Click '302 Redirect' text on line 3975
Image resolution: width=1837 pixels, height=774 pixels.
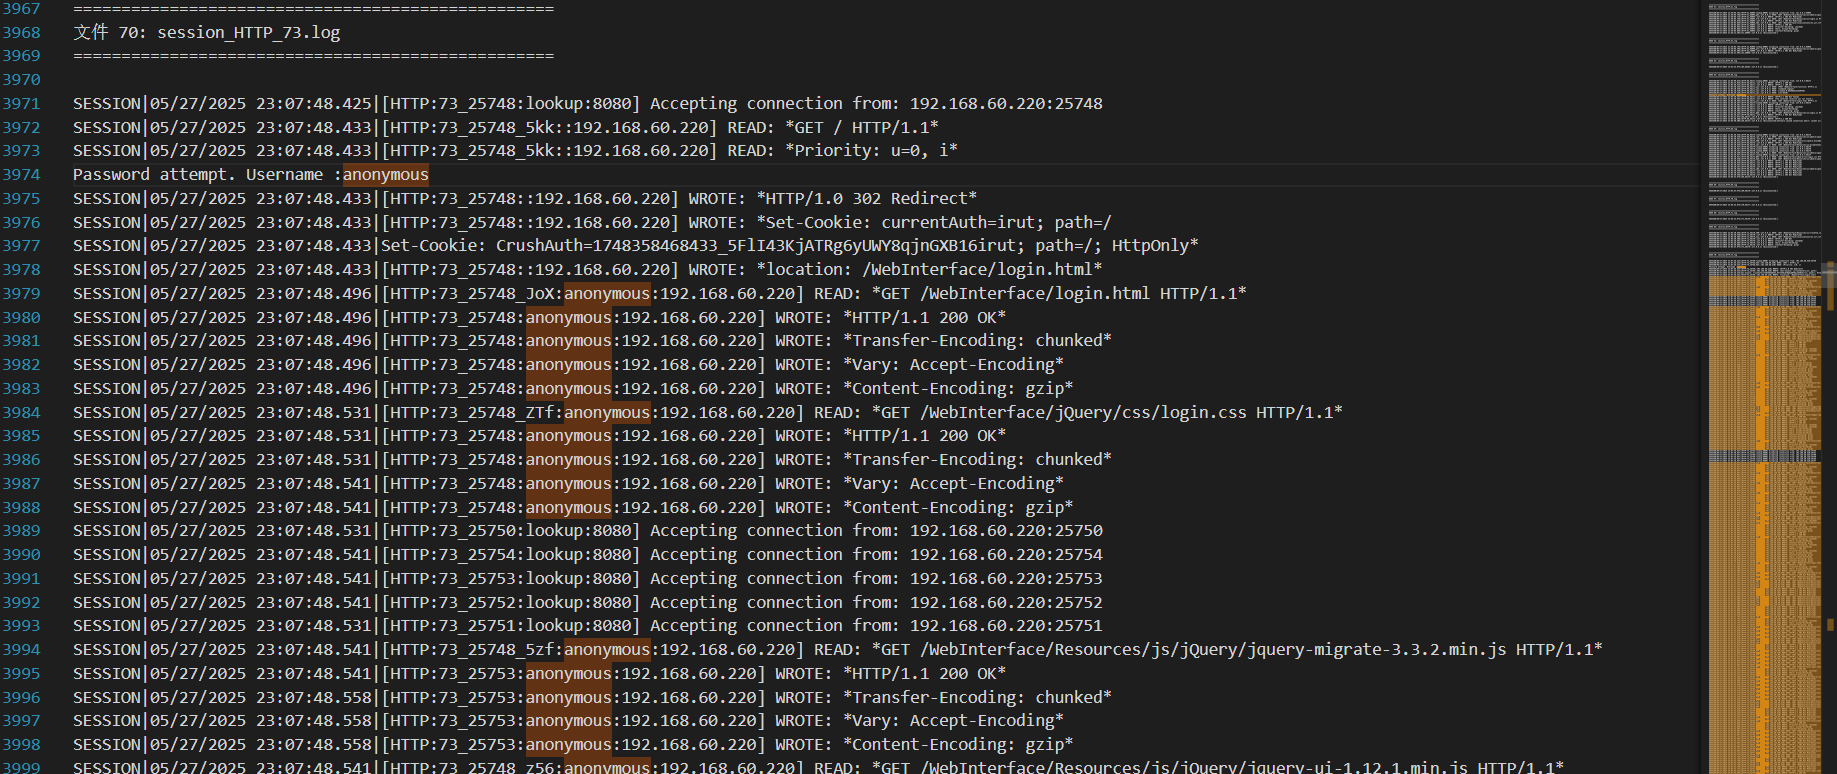click(x=910, y=199)
